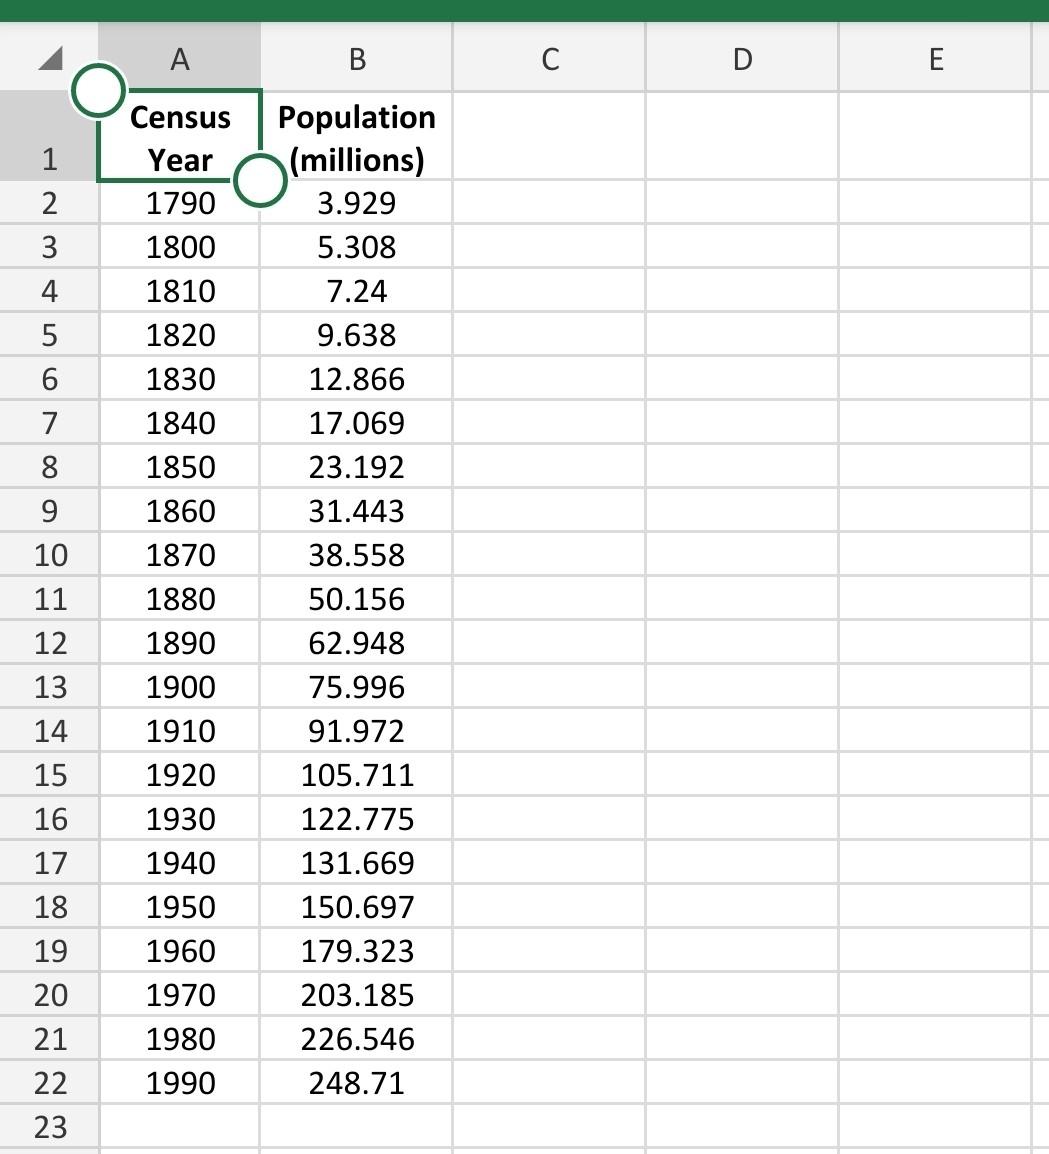Select row 18 header
Image resolution: width=1049 pixels, height=1154 pixels.
[49, 907]
